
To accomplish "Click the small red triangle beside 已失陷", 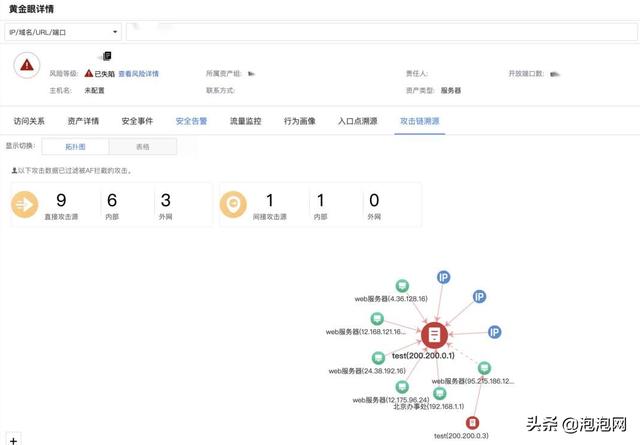I will [89, 73].
